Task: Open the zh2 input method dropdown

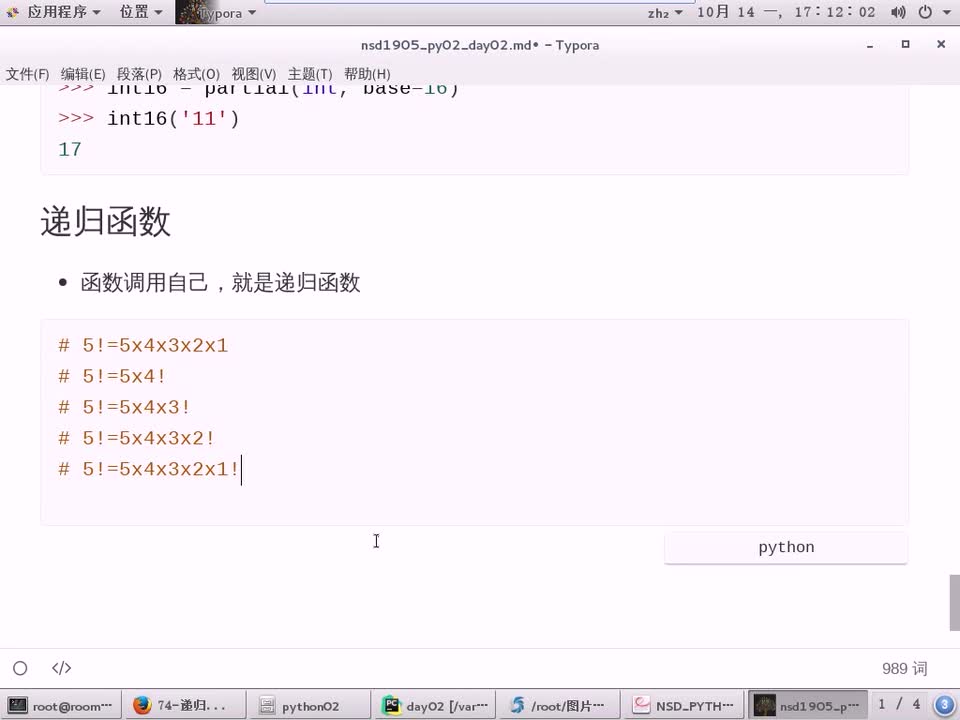Action: coord(665,12)
